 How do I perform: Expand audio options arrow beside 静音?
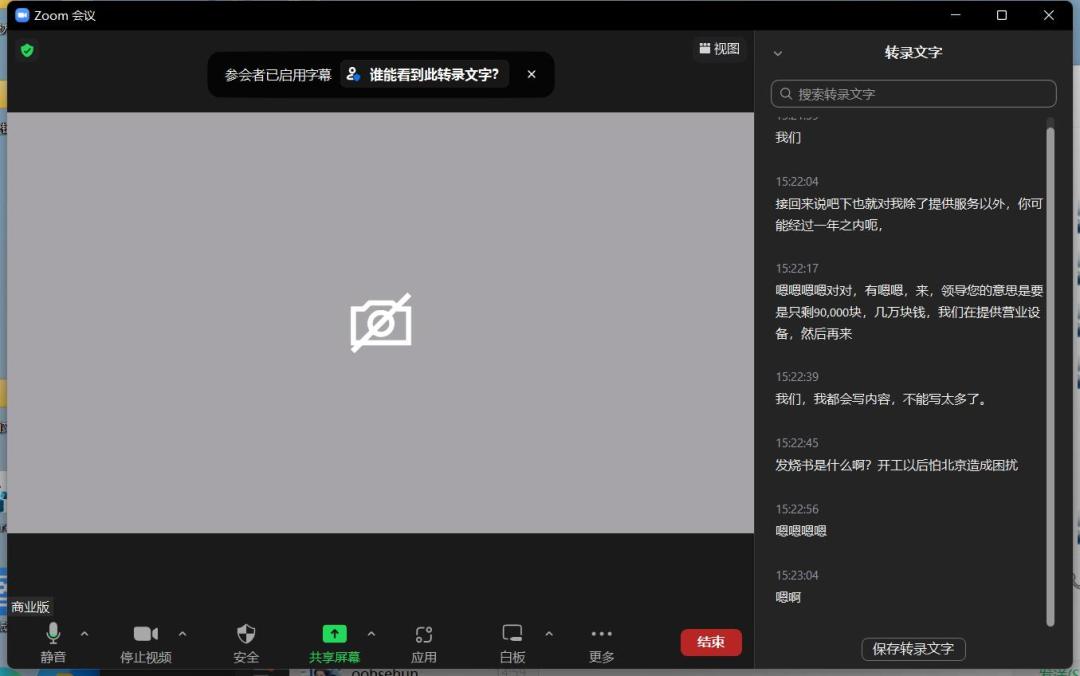[84, 633]
